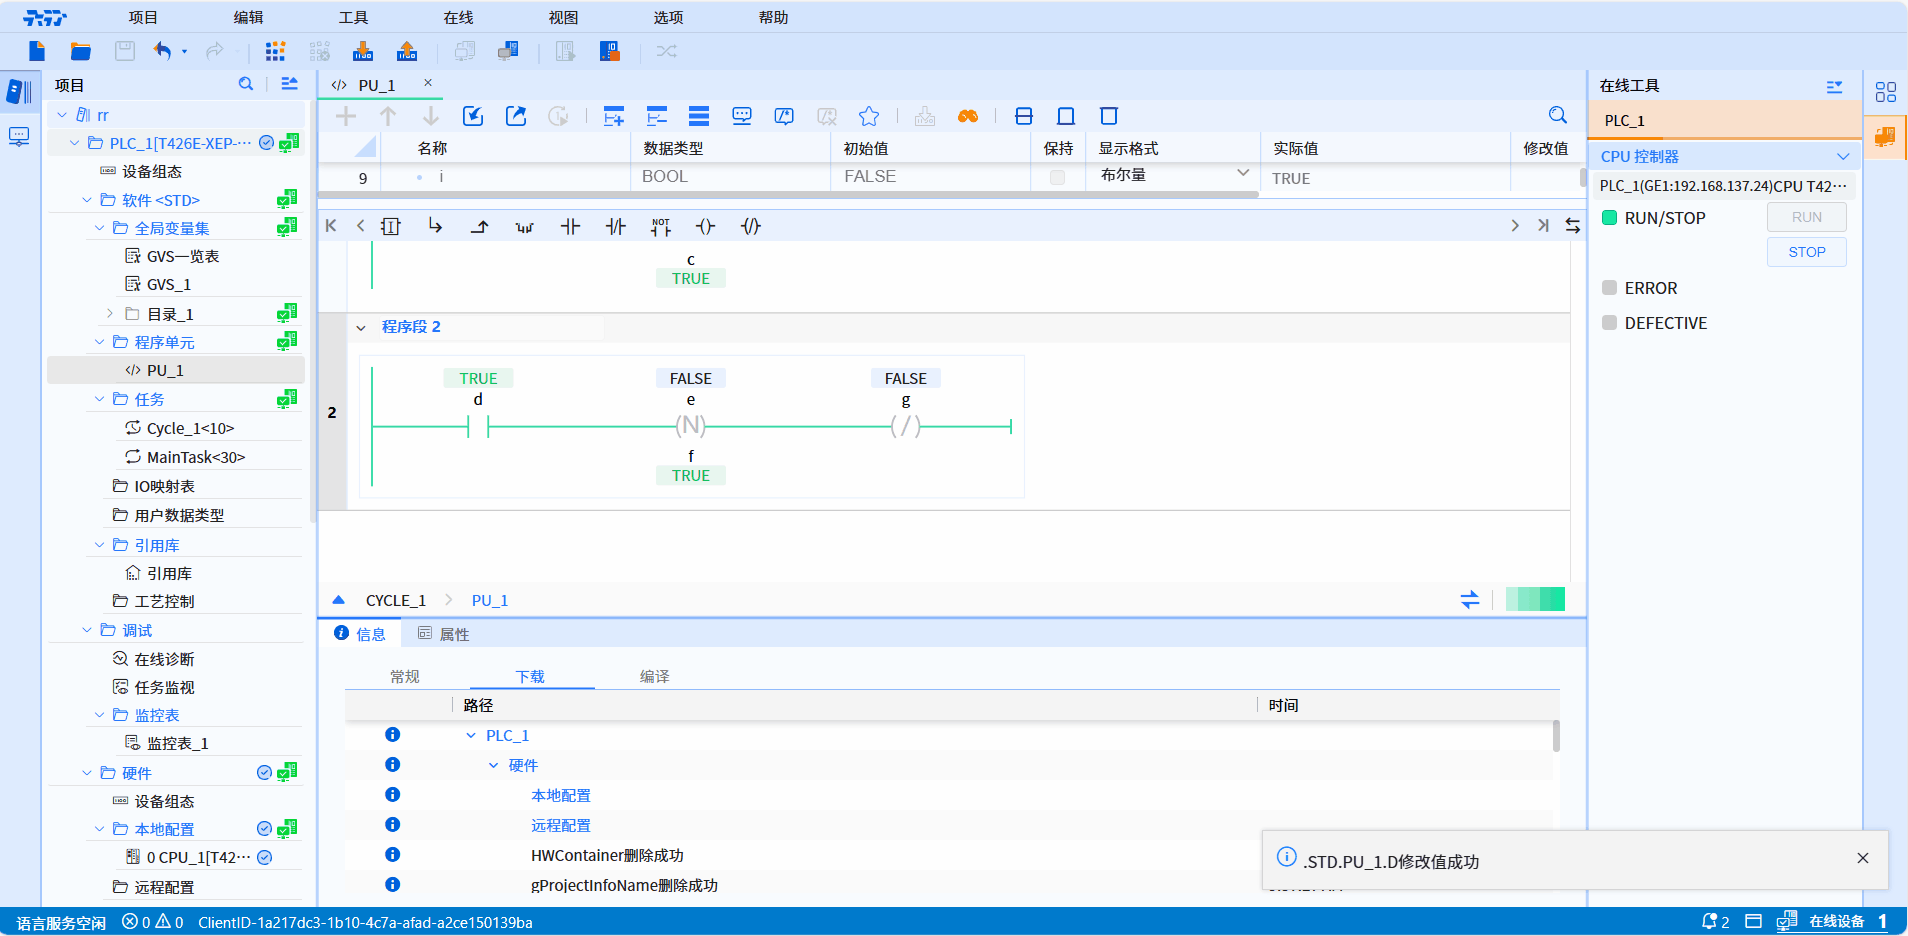Viewport: 1908px width, 936px height.
Task: Switch to the 编译 tab
Action: [654, 677]
